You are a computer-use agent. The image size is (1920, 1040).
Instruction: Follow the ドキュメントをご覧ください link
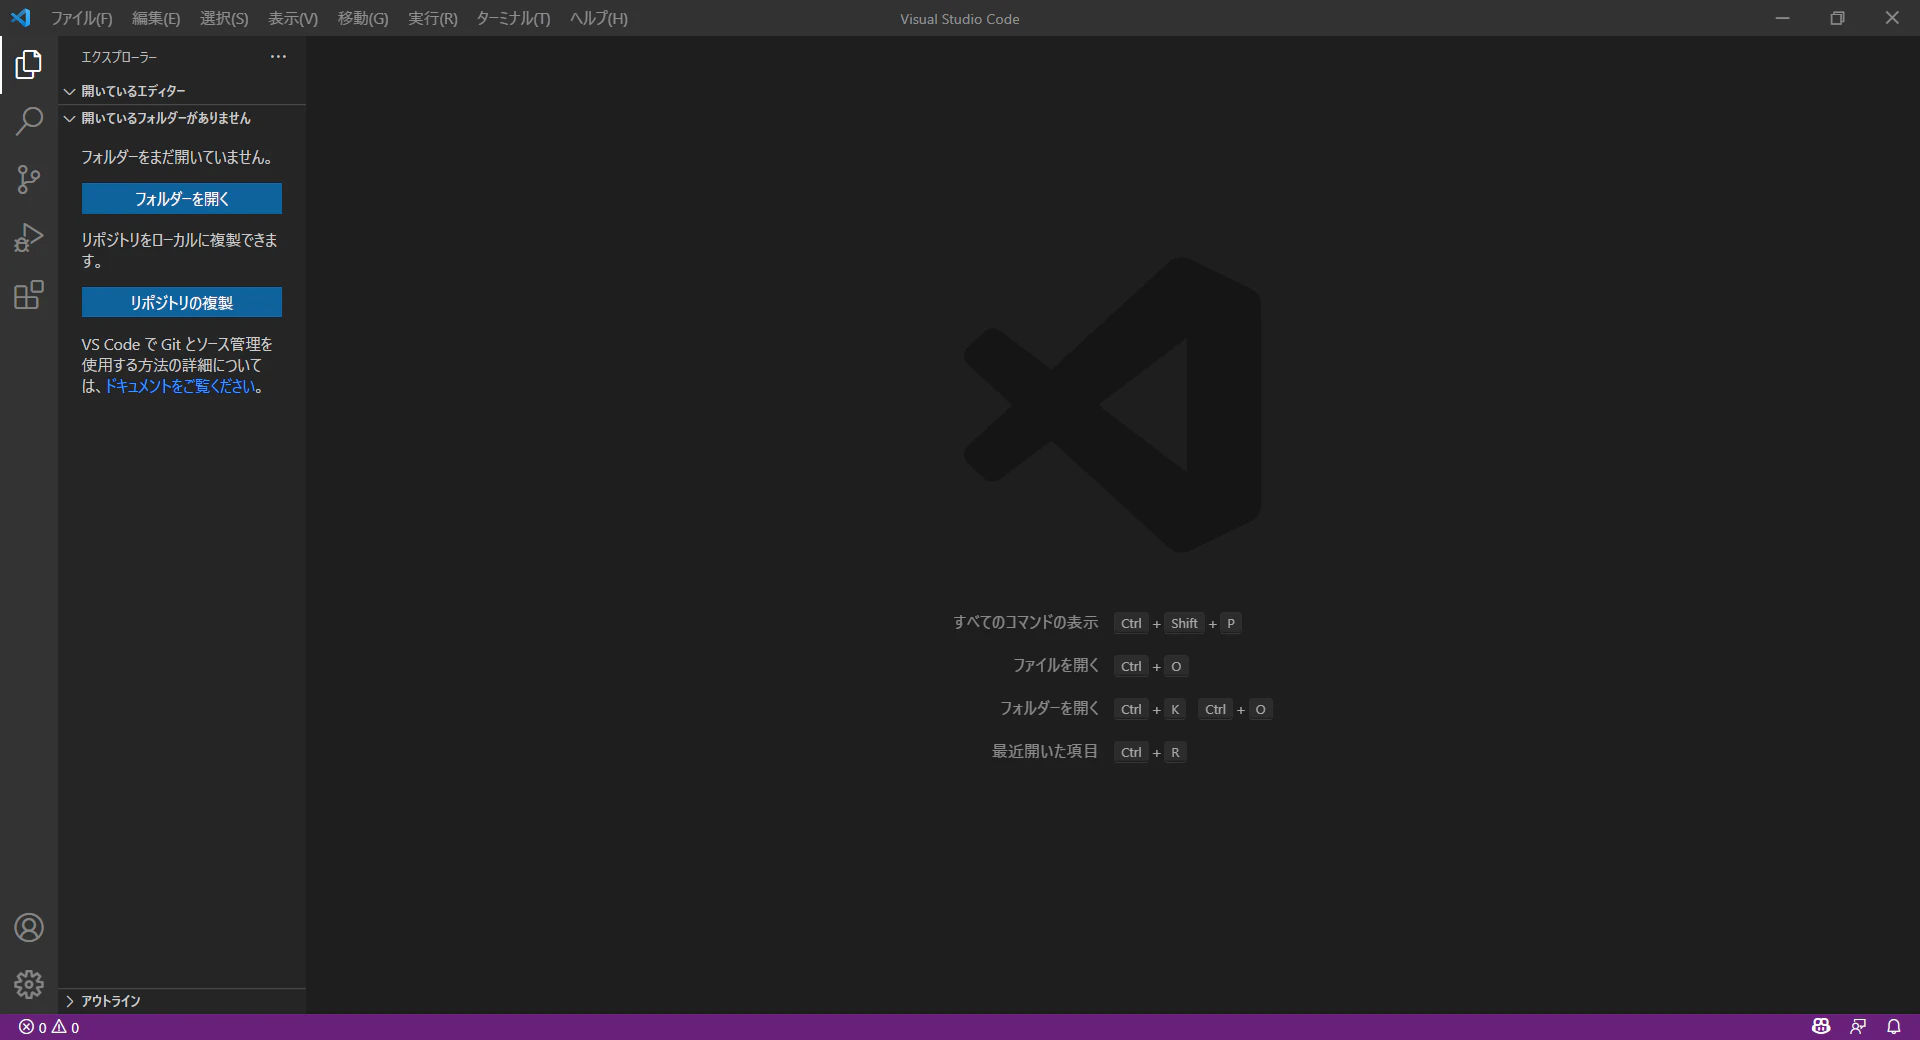tap(180, 386)
